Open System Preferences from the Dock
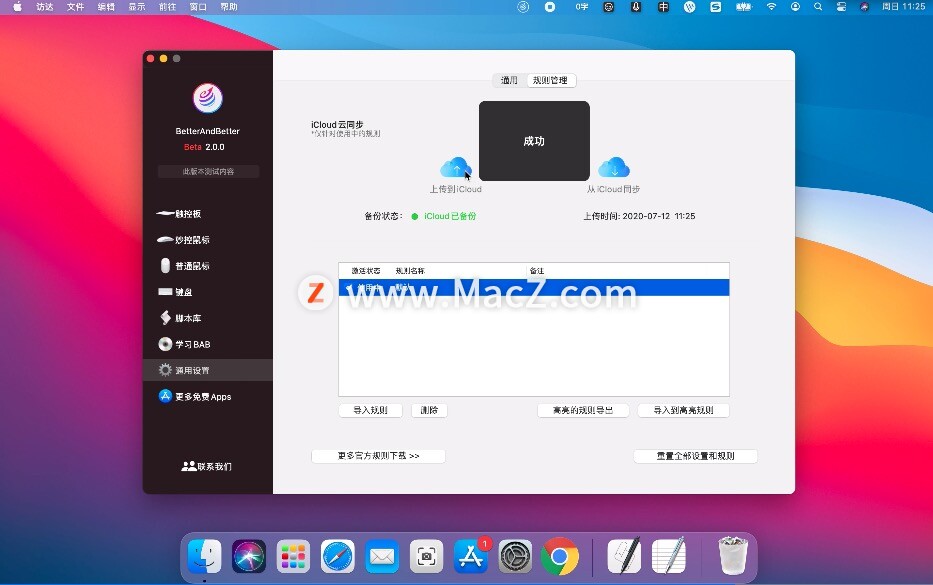Image resolution: width=933 pixels, height=585 pixels. point(515,556)
